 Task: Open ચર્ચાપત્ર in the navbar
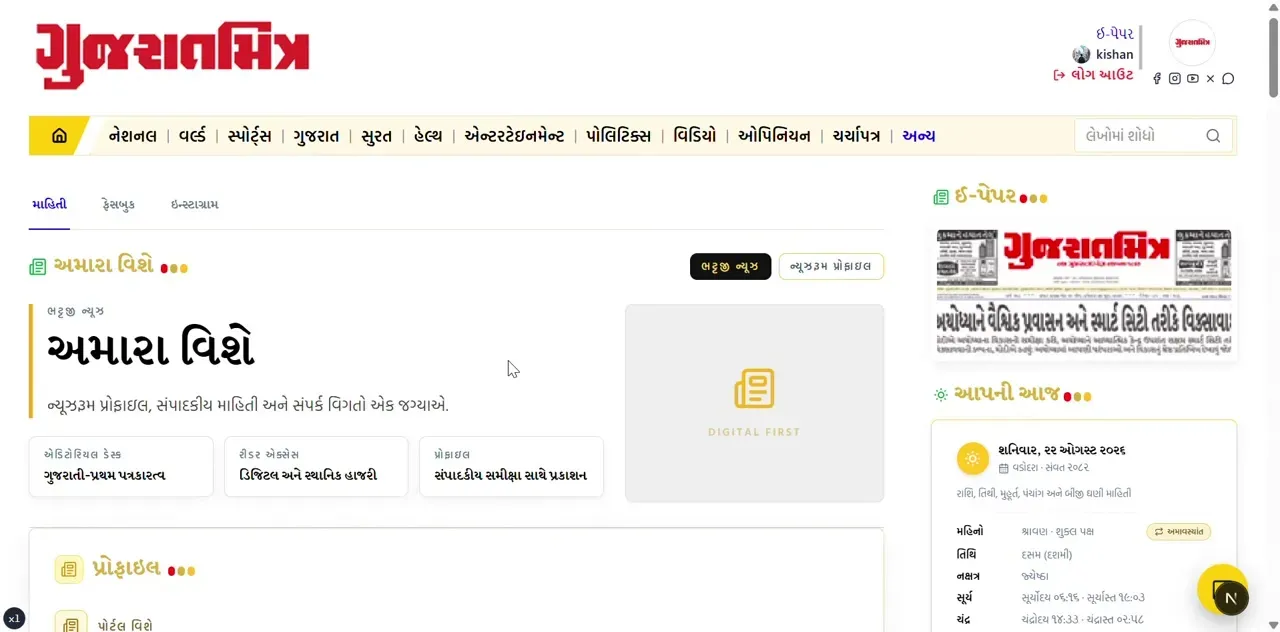click(x=856, y=136)
